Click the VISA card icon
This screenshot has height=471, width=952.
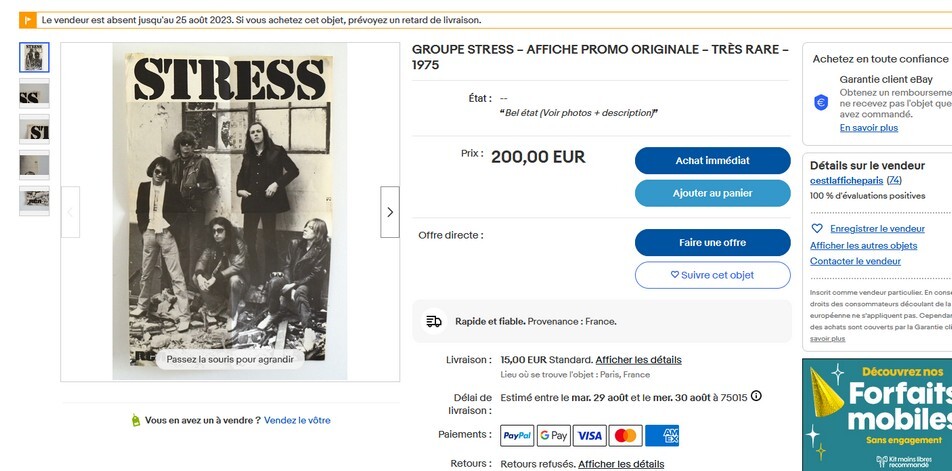(589, 435)
